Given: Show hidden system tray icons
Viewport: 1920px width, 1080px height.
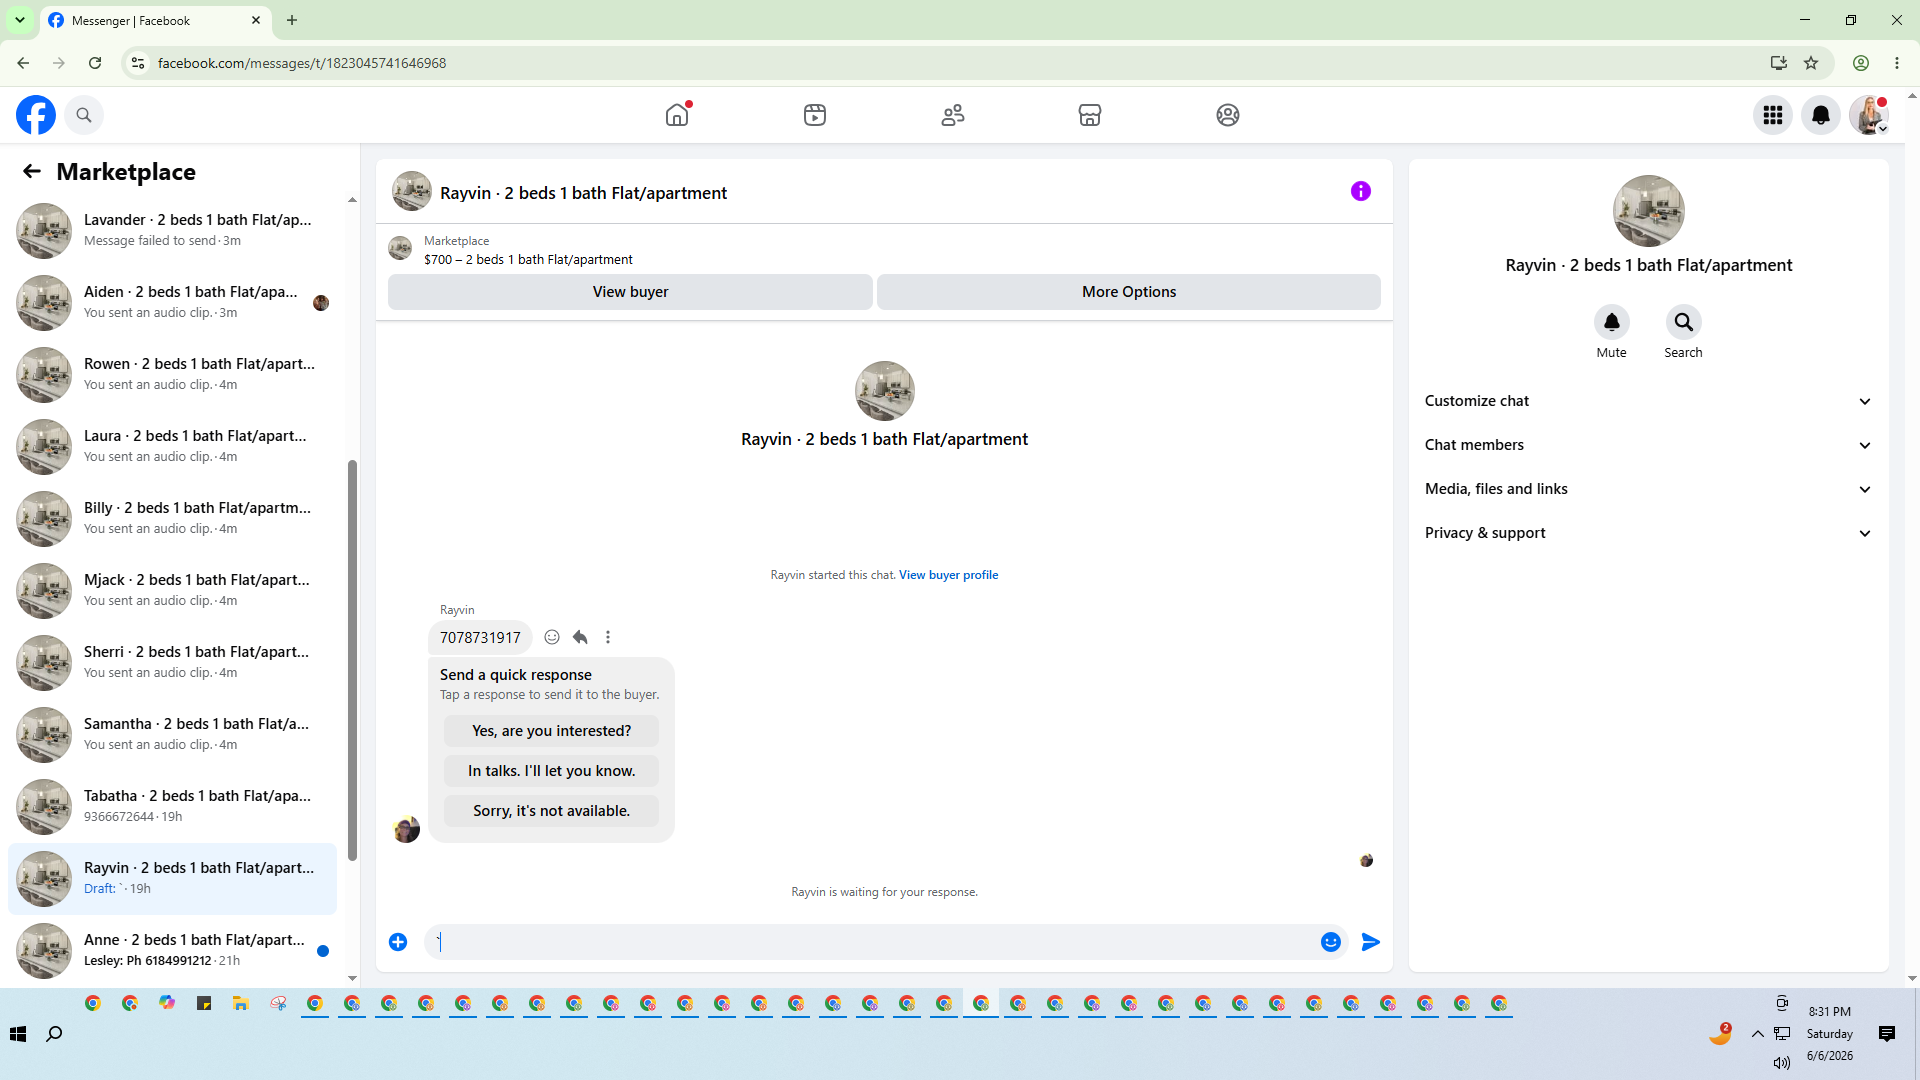Looking at the screenshot, I should (x=1758, y=1034).
